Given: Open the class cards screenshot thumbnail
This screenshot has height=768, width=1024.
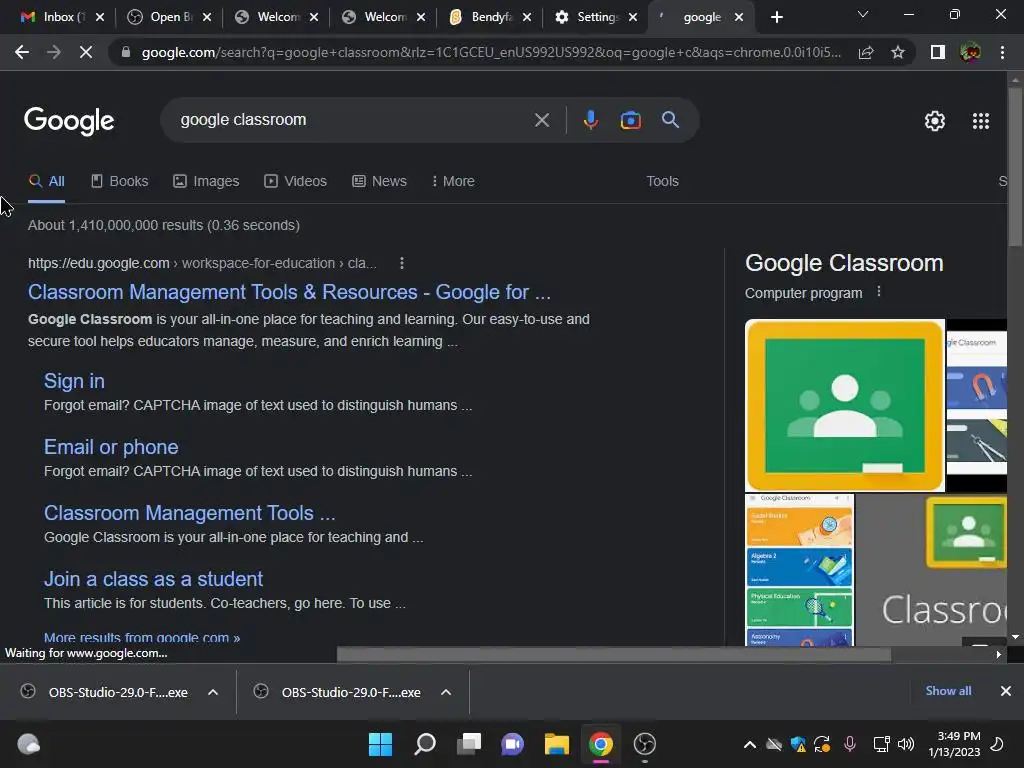Looking at the screenshot, I should click(x=799, y=570).
